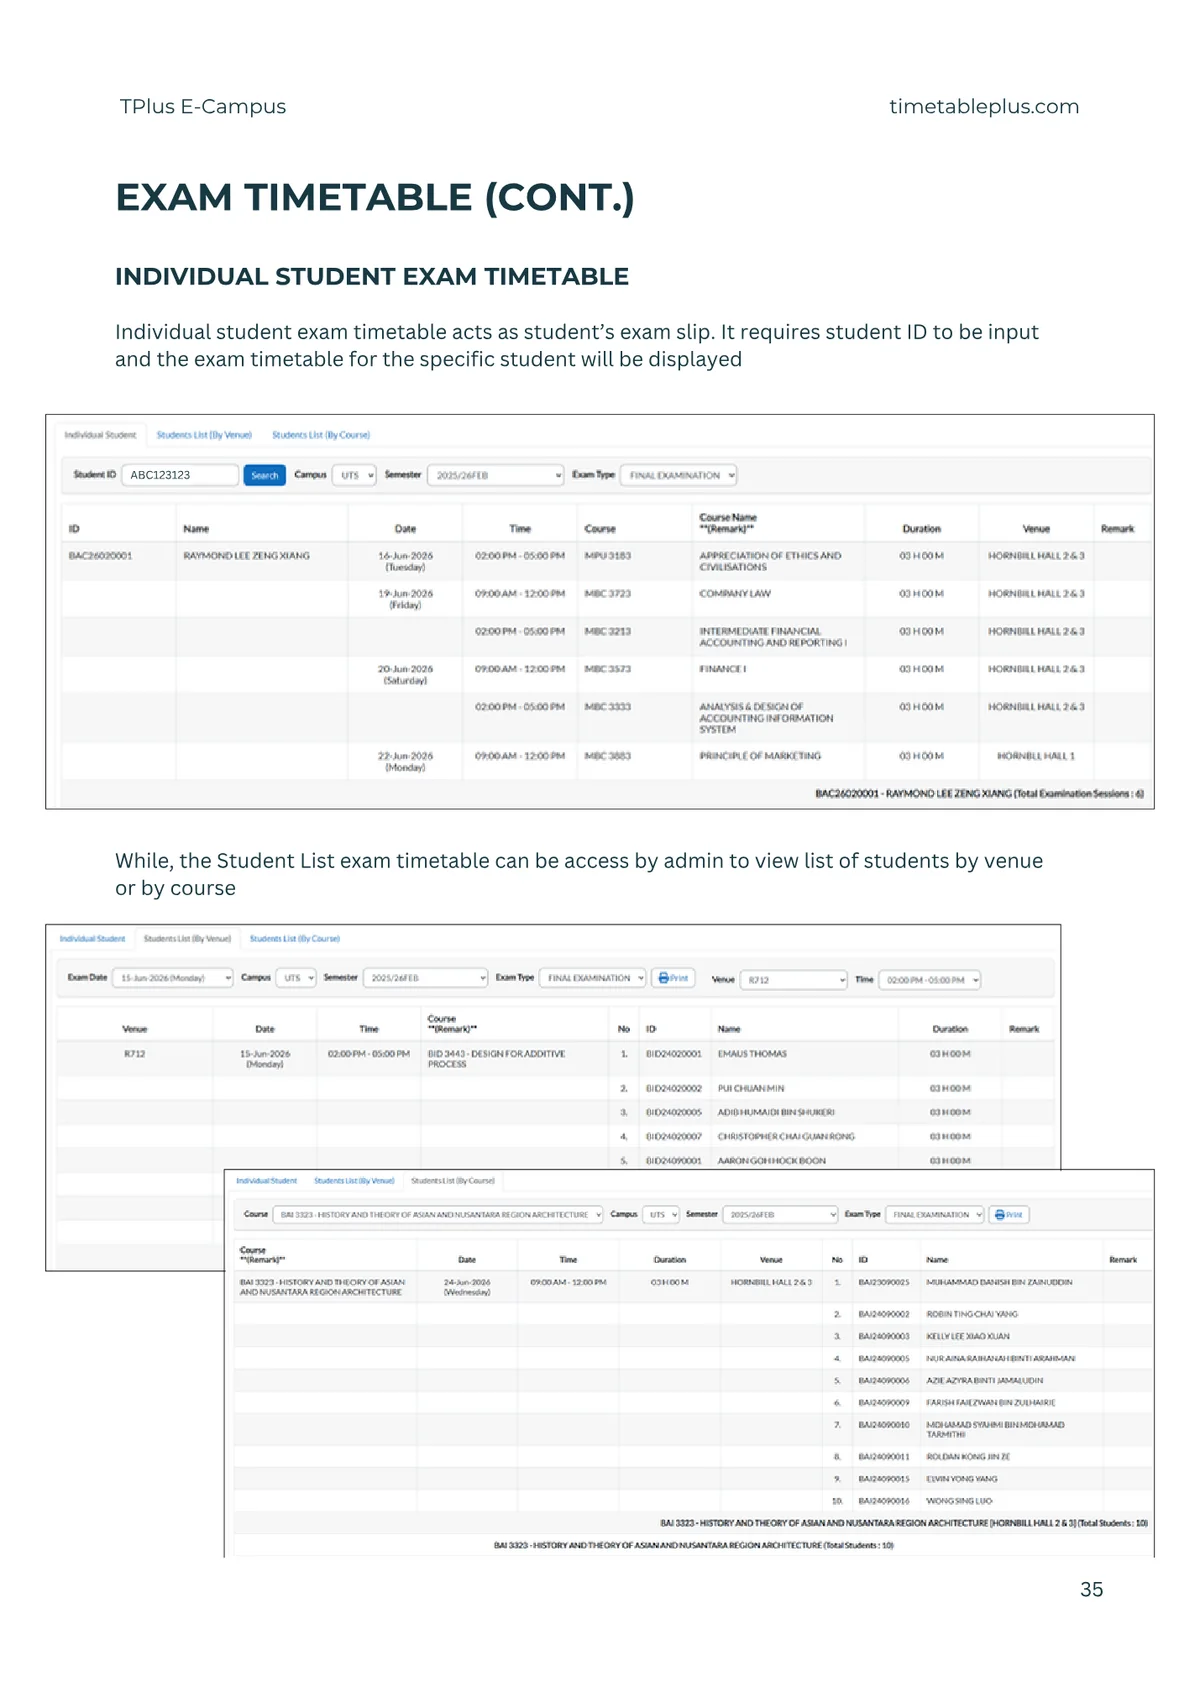Switch to Students List (By Course) tab above Student ID

coord(321,435)
